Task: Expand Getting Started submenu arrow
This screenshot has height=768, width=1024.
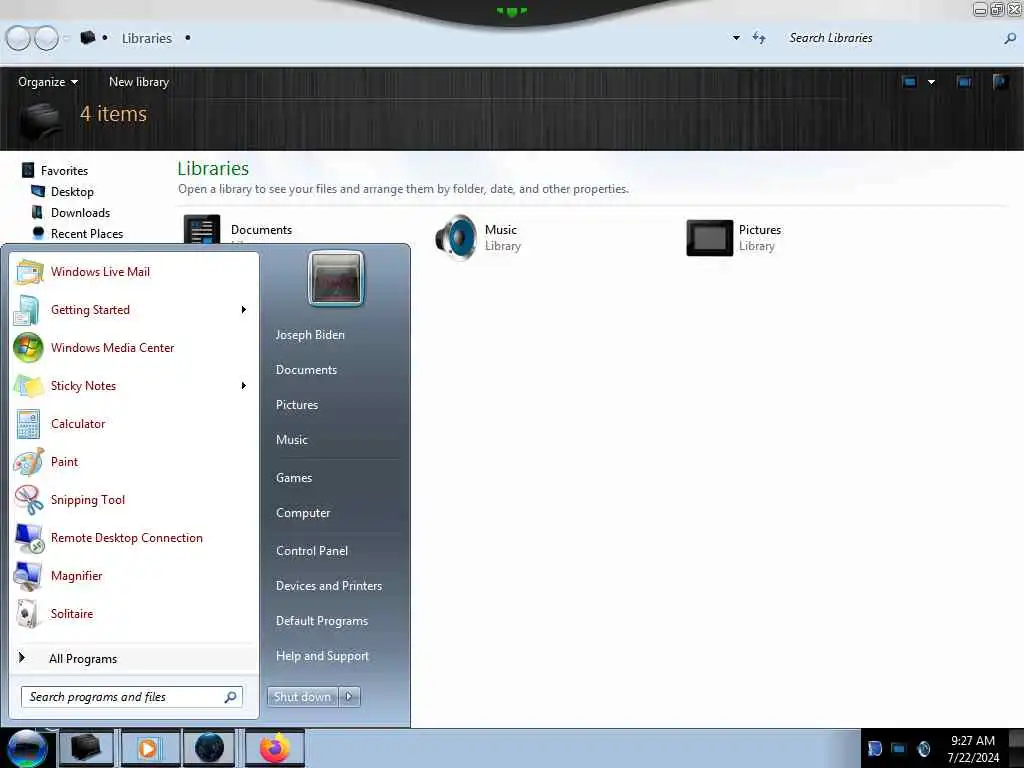Action: (x=244, y=310)
